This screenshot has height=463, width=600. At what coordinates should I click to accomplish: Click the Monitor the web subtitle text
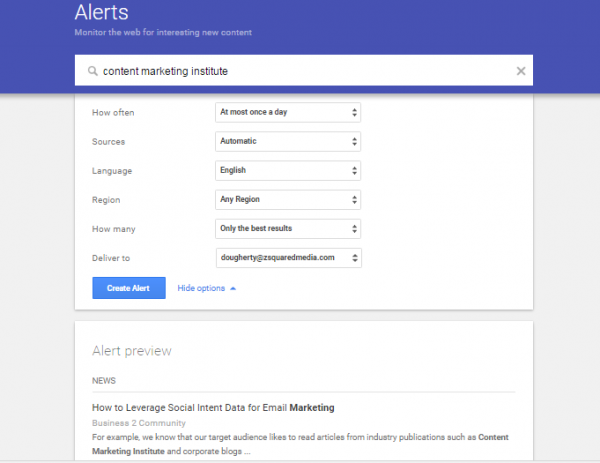(x=163, y=33)
